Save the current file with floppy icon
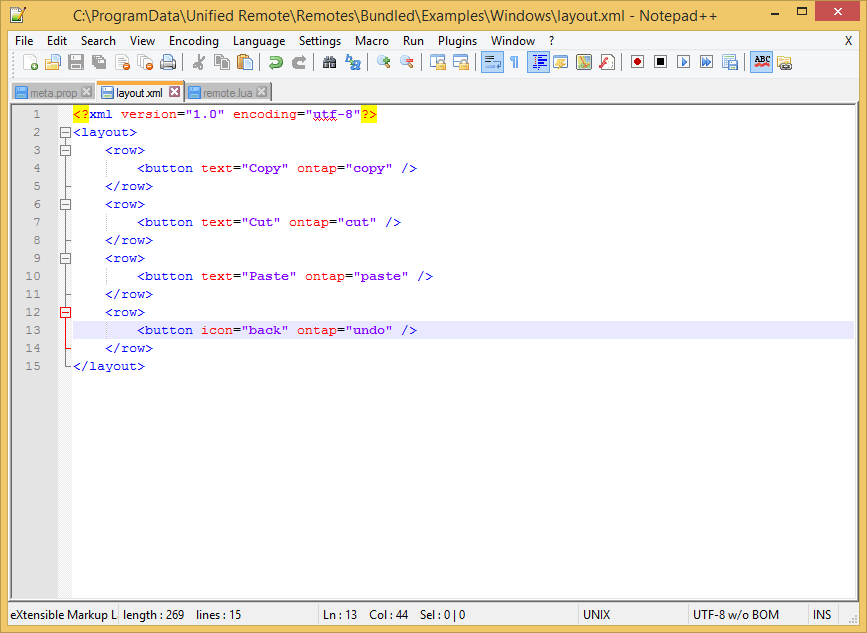This screenshot has height=633, width=867. pos(76,62)
